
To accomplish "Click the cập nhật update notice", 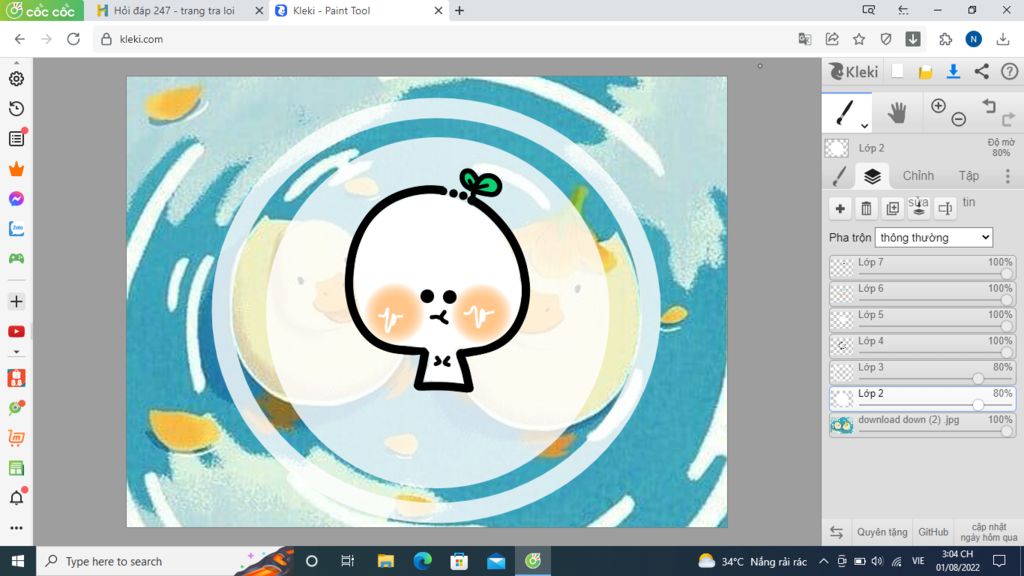I will pos(989,532).
